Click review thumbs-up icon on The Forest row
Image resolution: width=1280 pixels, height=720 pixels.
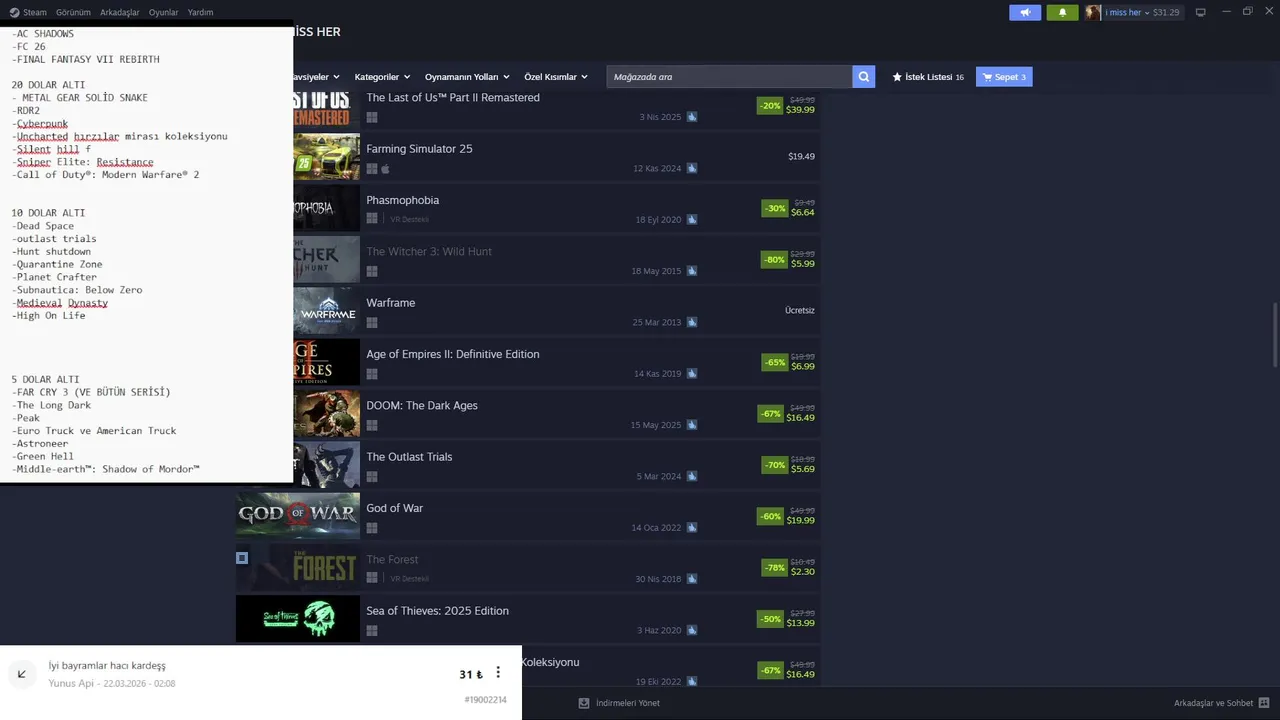(x=692, y=579)
